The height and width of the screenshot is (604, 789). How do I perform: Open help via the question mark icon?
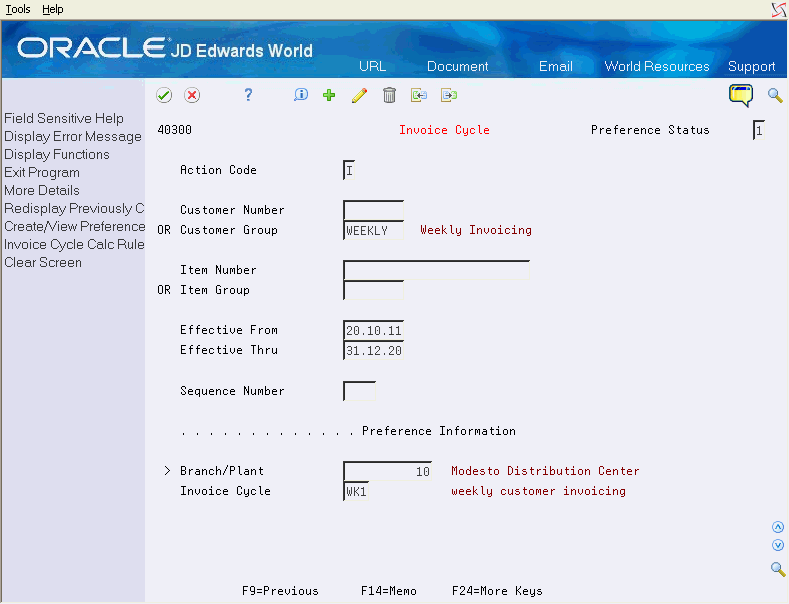[248, 95]
